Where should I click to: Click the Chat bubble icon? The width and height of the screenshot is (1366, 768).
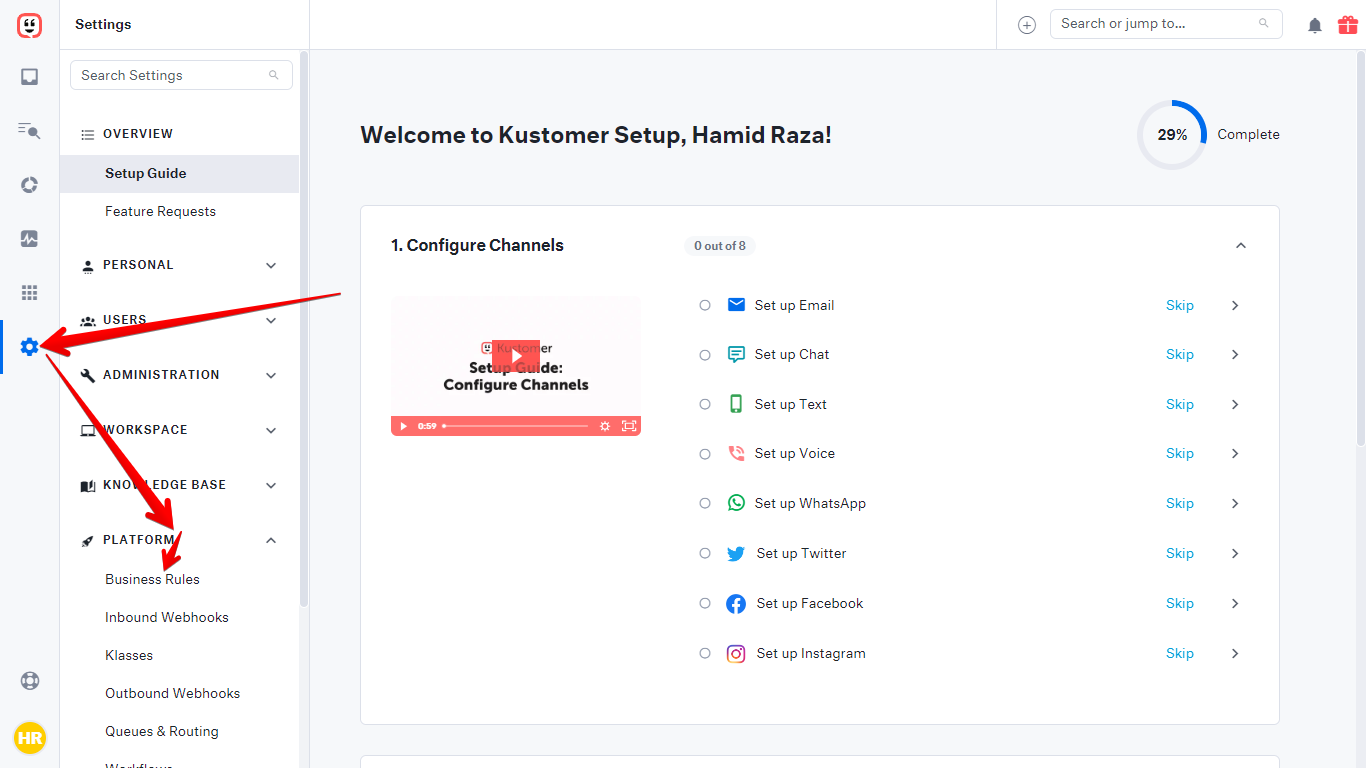tap(736, 354)
